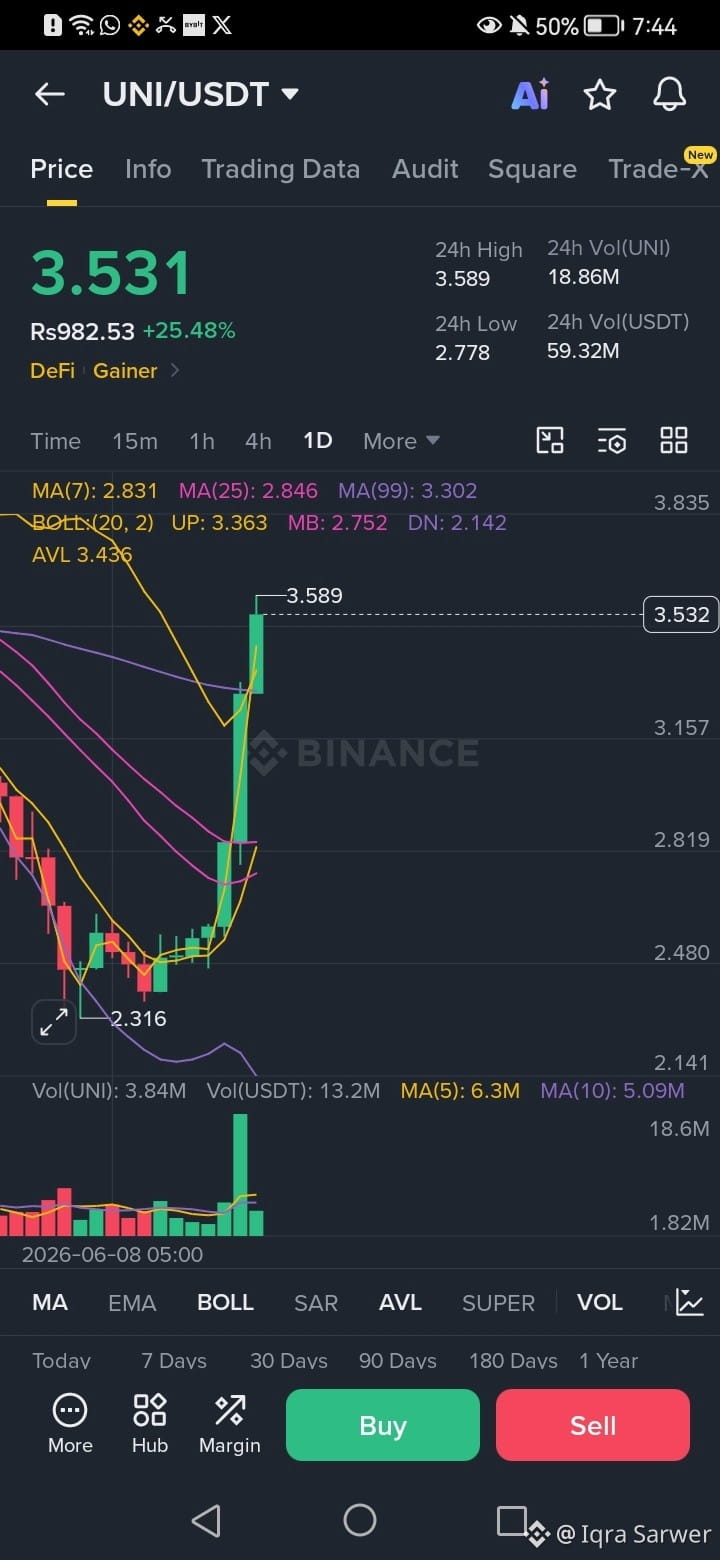Tap the green Buy button
Viewport: 720px width, 1560px height.
[383, 1425]
